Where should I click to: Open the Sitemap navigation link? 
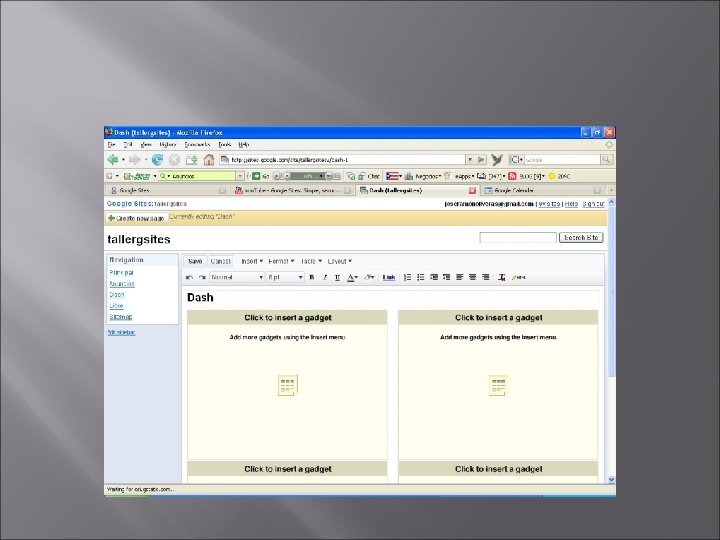pyautogui.click(x=121, y=317)
